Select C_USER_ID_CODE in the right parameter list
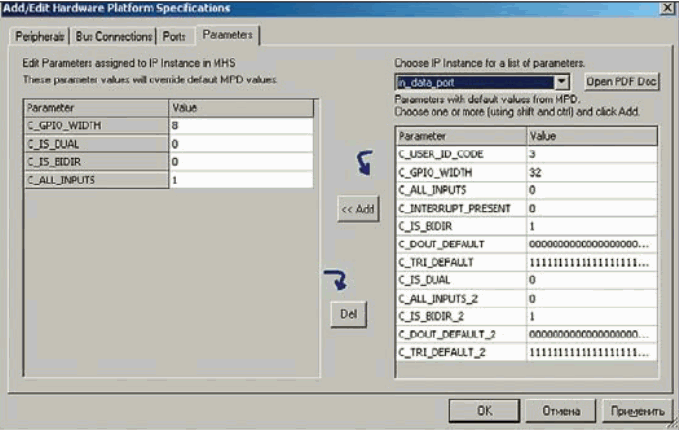 pyautogui.click(x=460, y=153)
